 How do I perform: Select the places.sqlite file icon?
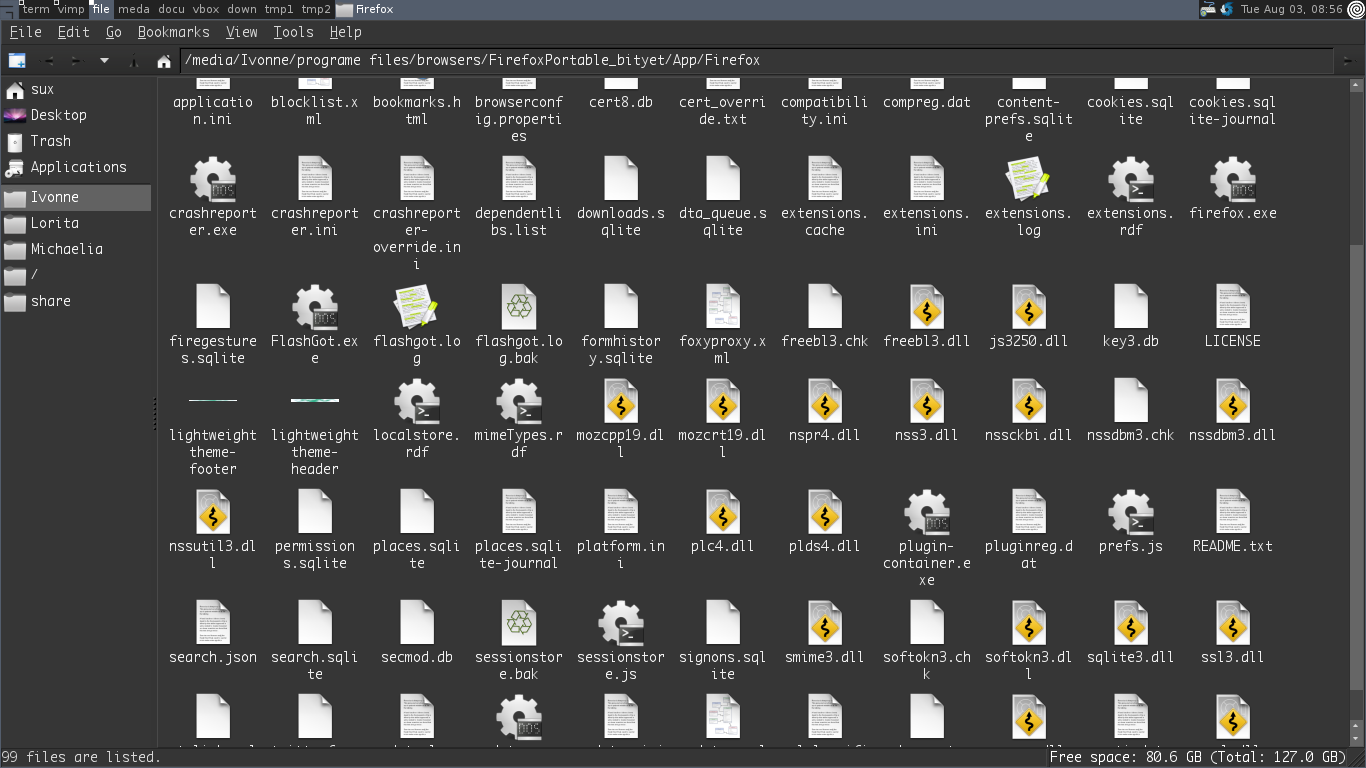417,512
